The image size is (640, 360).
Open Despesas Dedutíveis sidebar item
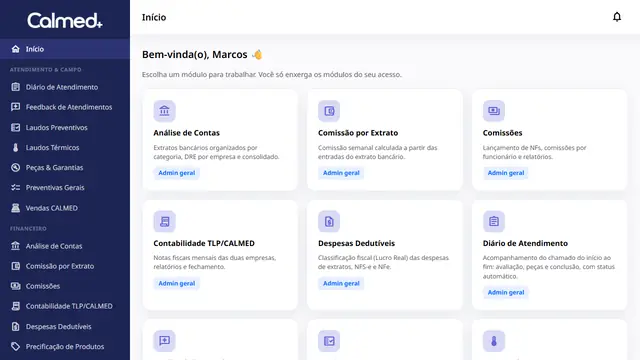(65, 326)
